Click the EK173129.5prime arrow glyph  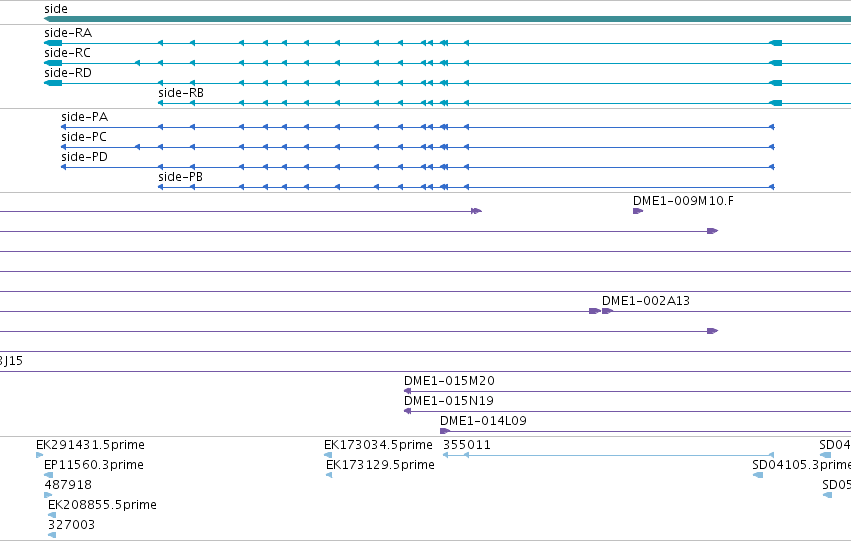point(329,475)
